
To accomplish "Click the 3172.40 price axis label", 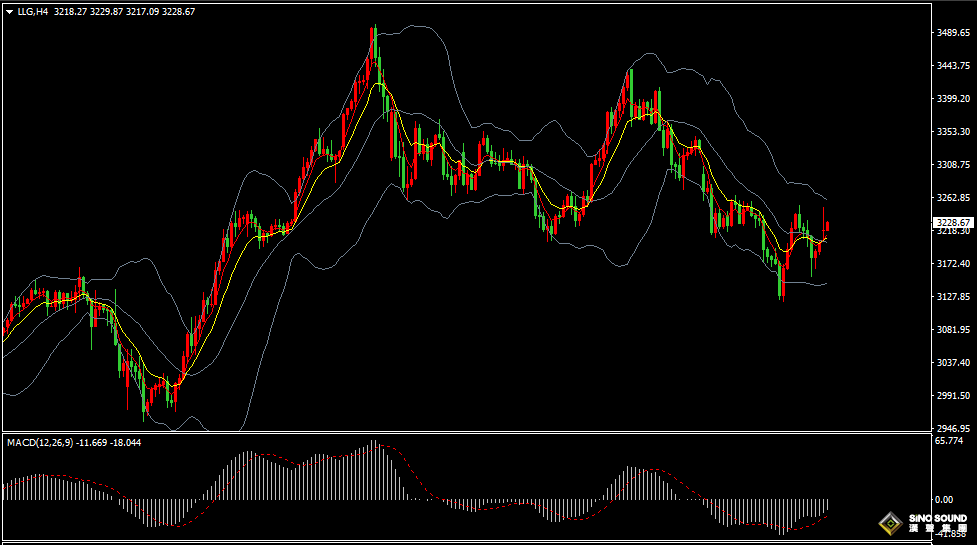I will point(953,264).
